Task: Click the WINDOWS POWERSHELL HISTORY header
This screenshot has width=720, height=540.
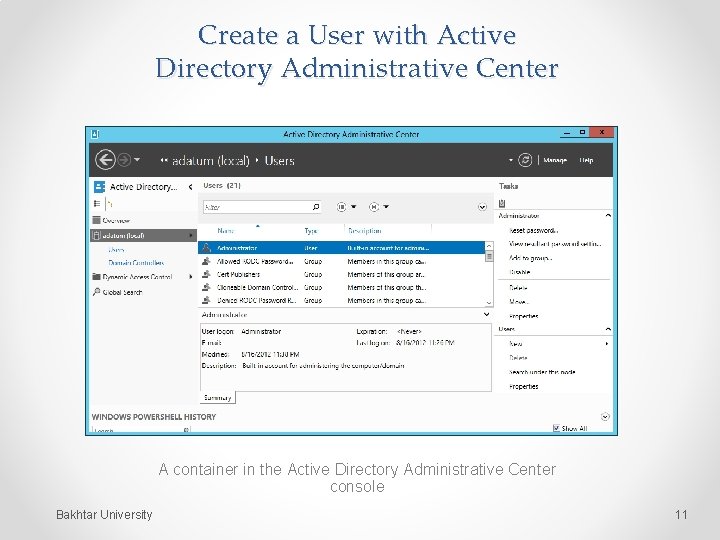Action: pos(154,417)
